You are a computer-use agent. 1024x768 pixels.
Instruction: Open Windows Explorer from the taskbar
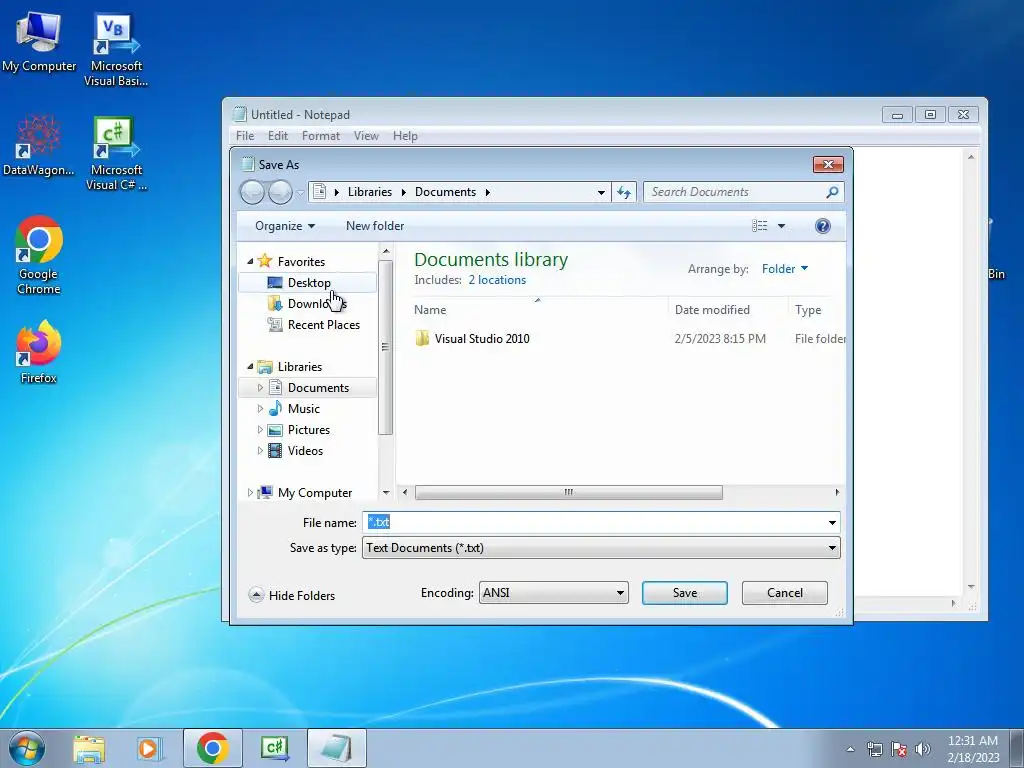pyautogui.click(x=89, y=748)
